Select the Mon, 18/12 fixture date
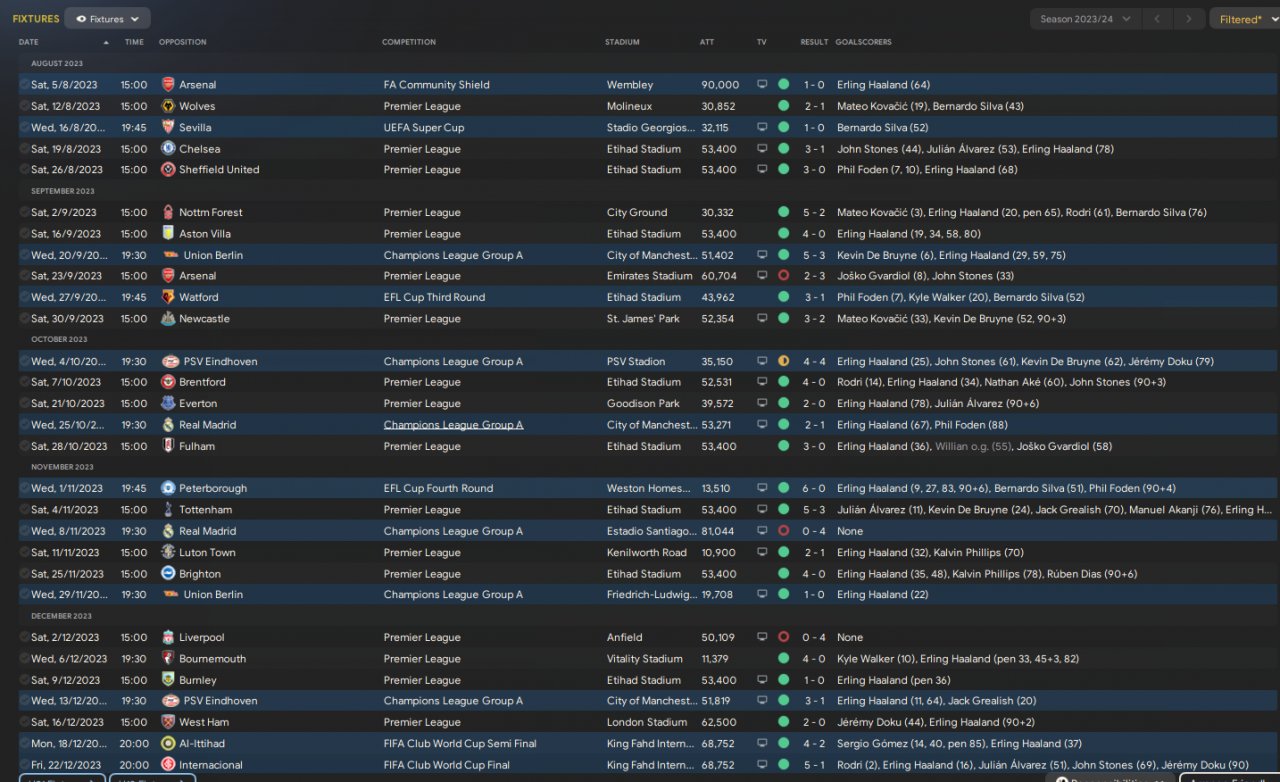The image size is (1280, 782). pyautogui.click(x=68, y=744)
